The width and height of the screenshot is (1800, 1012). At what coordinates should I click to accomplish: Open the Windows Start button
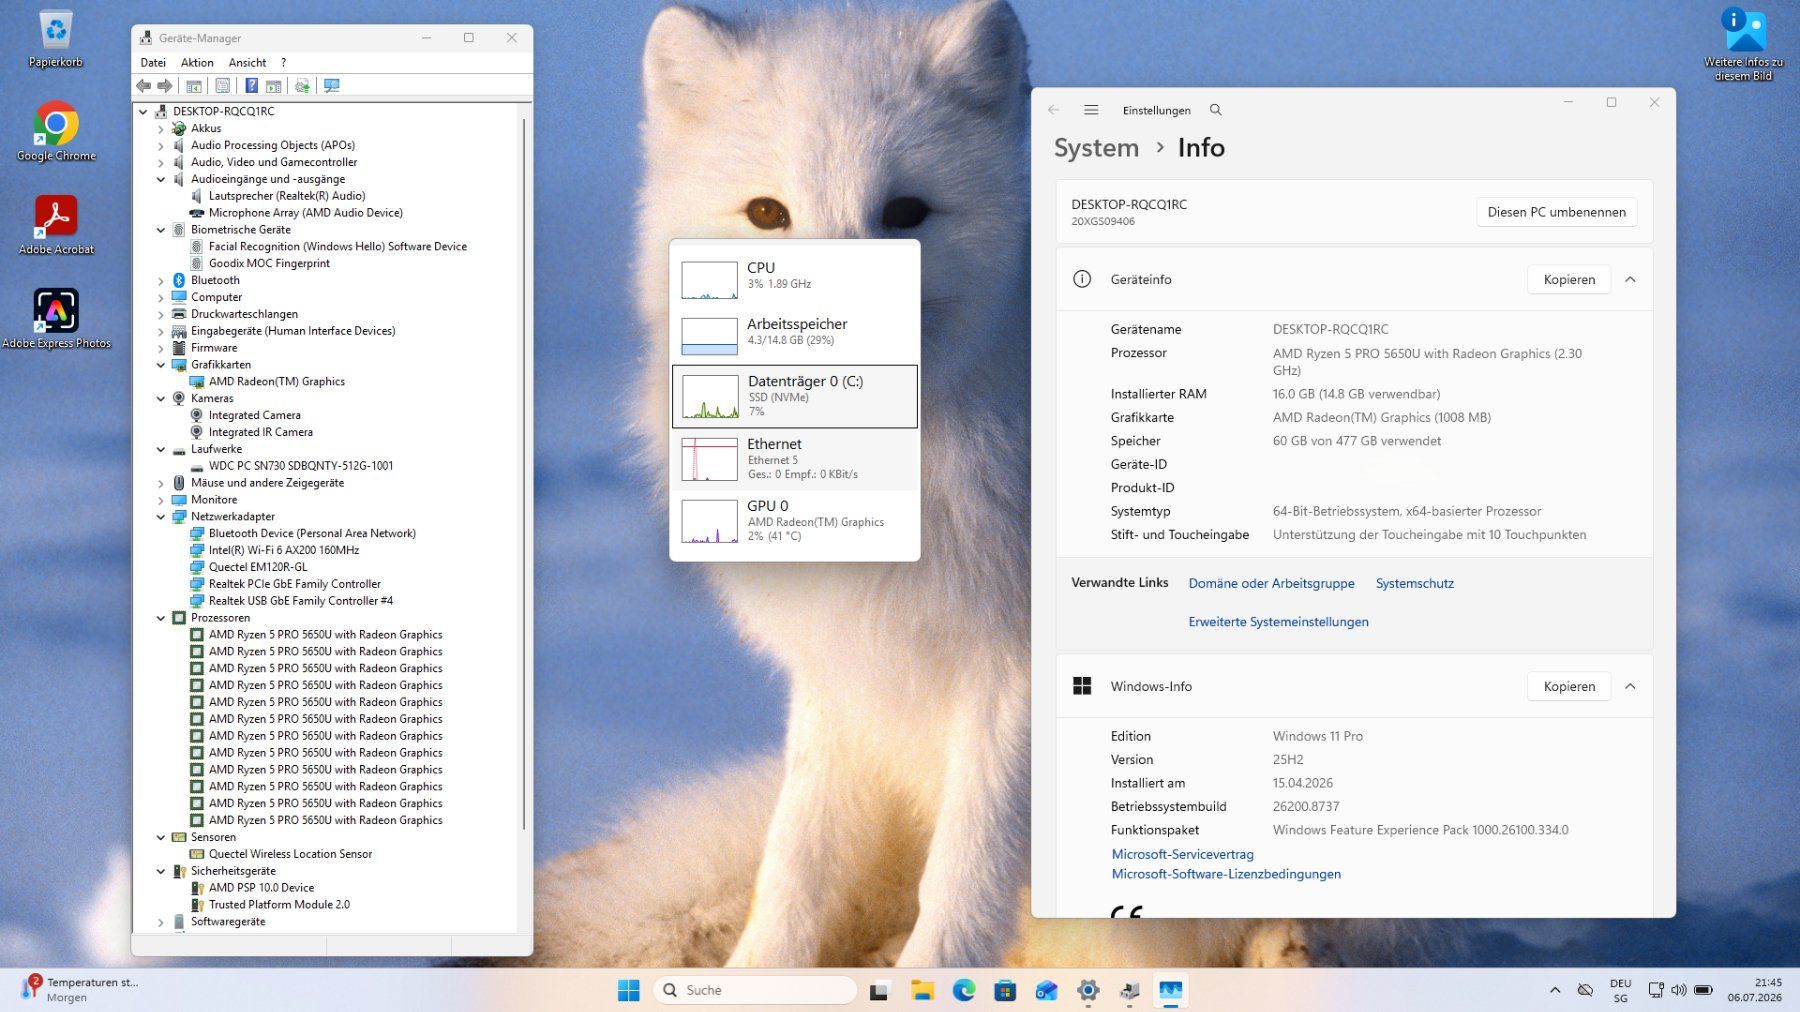(629, 990)
